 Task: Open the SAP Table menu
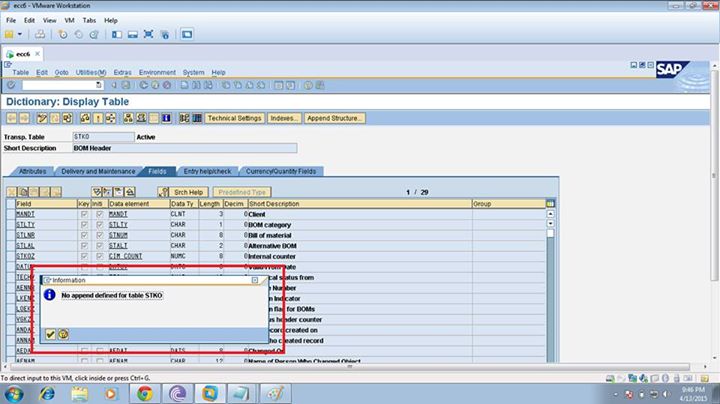pyautogui.click(x=21, y=73)
